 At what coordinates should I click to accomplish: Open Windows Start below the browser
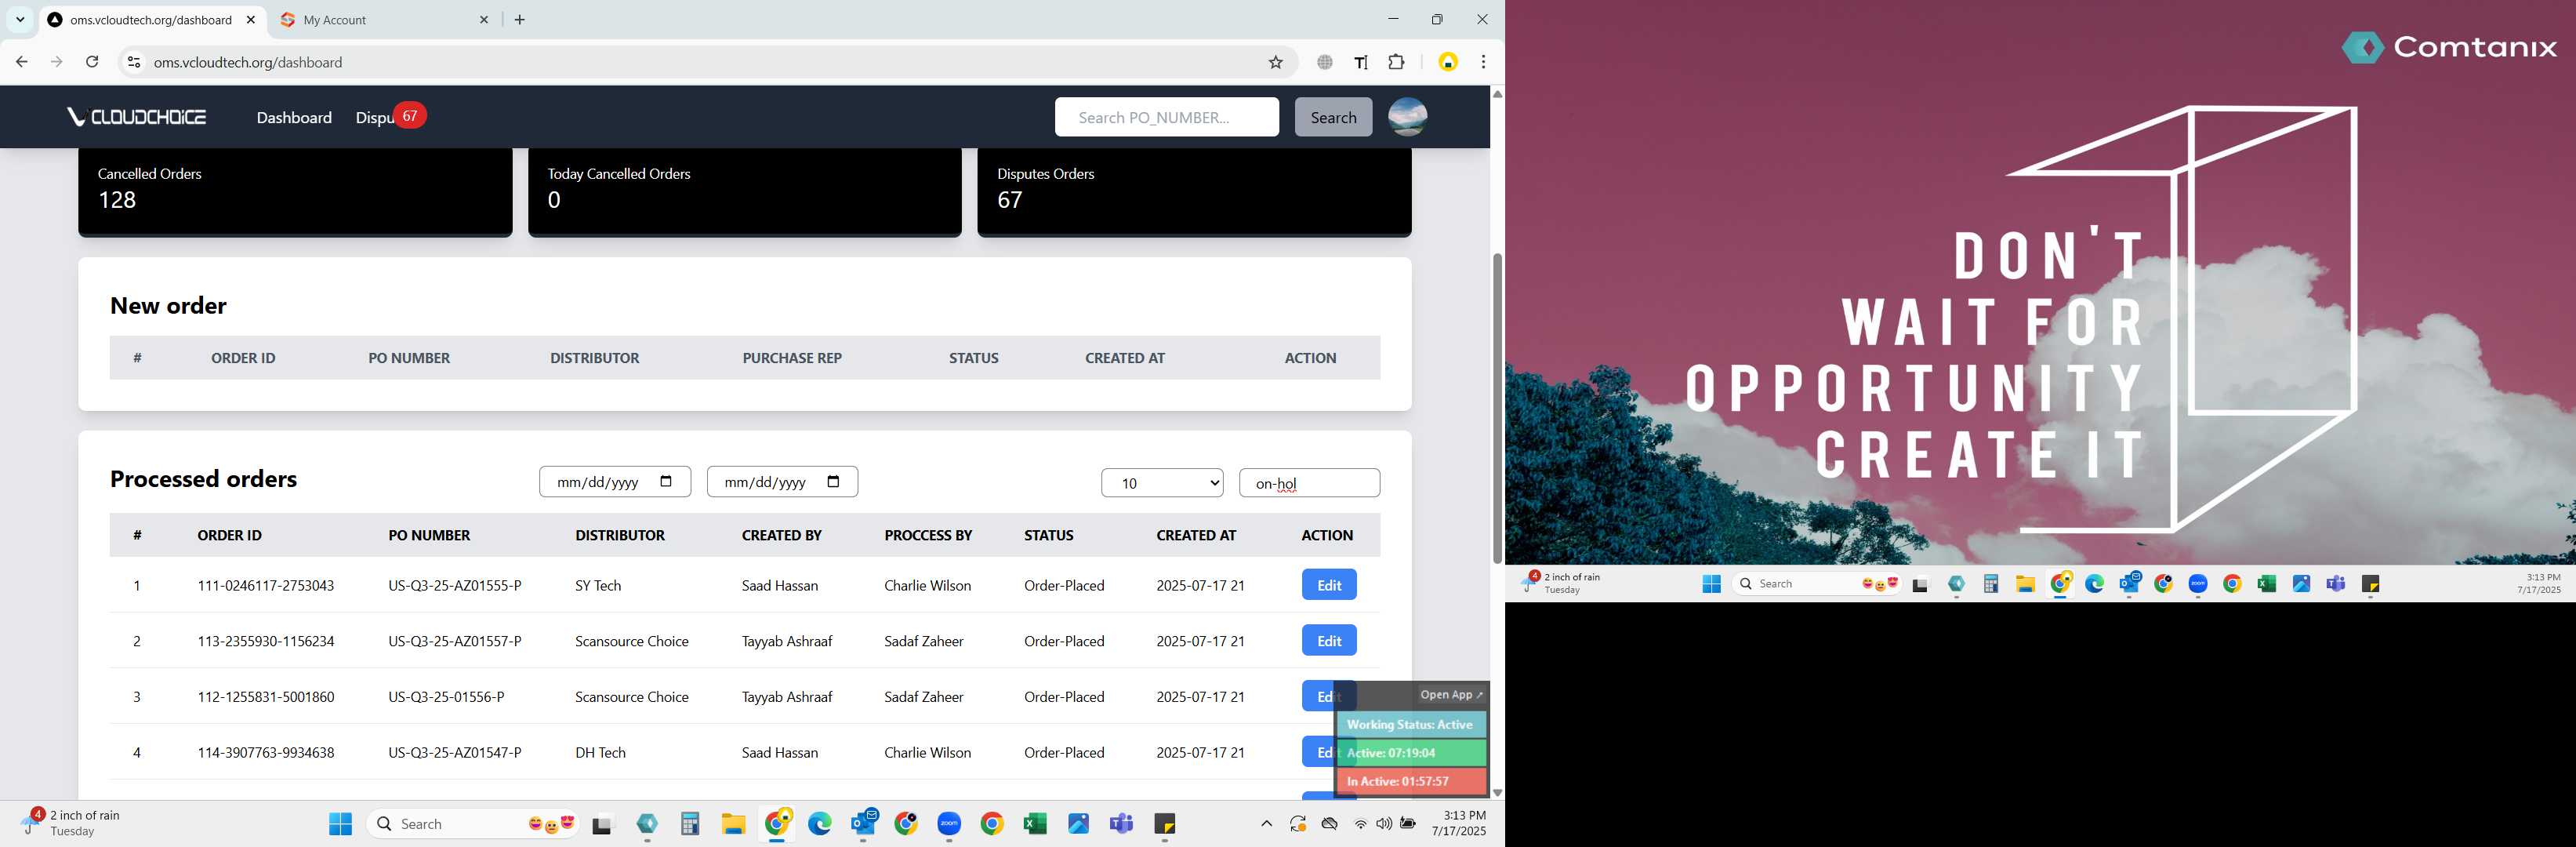tap(341, 824)
